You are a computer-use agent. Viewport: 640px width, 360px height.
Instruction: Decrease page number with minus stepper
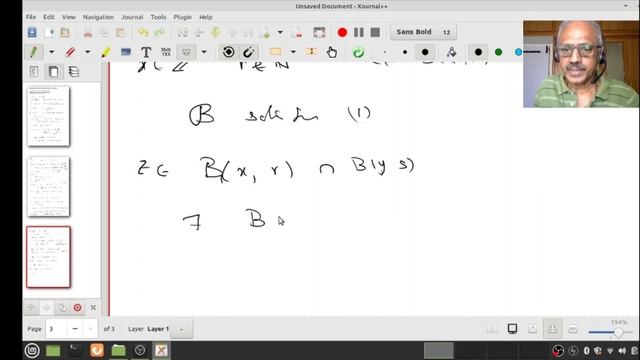(75, 329)
